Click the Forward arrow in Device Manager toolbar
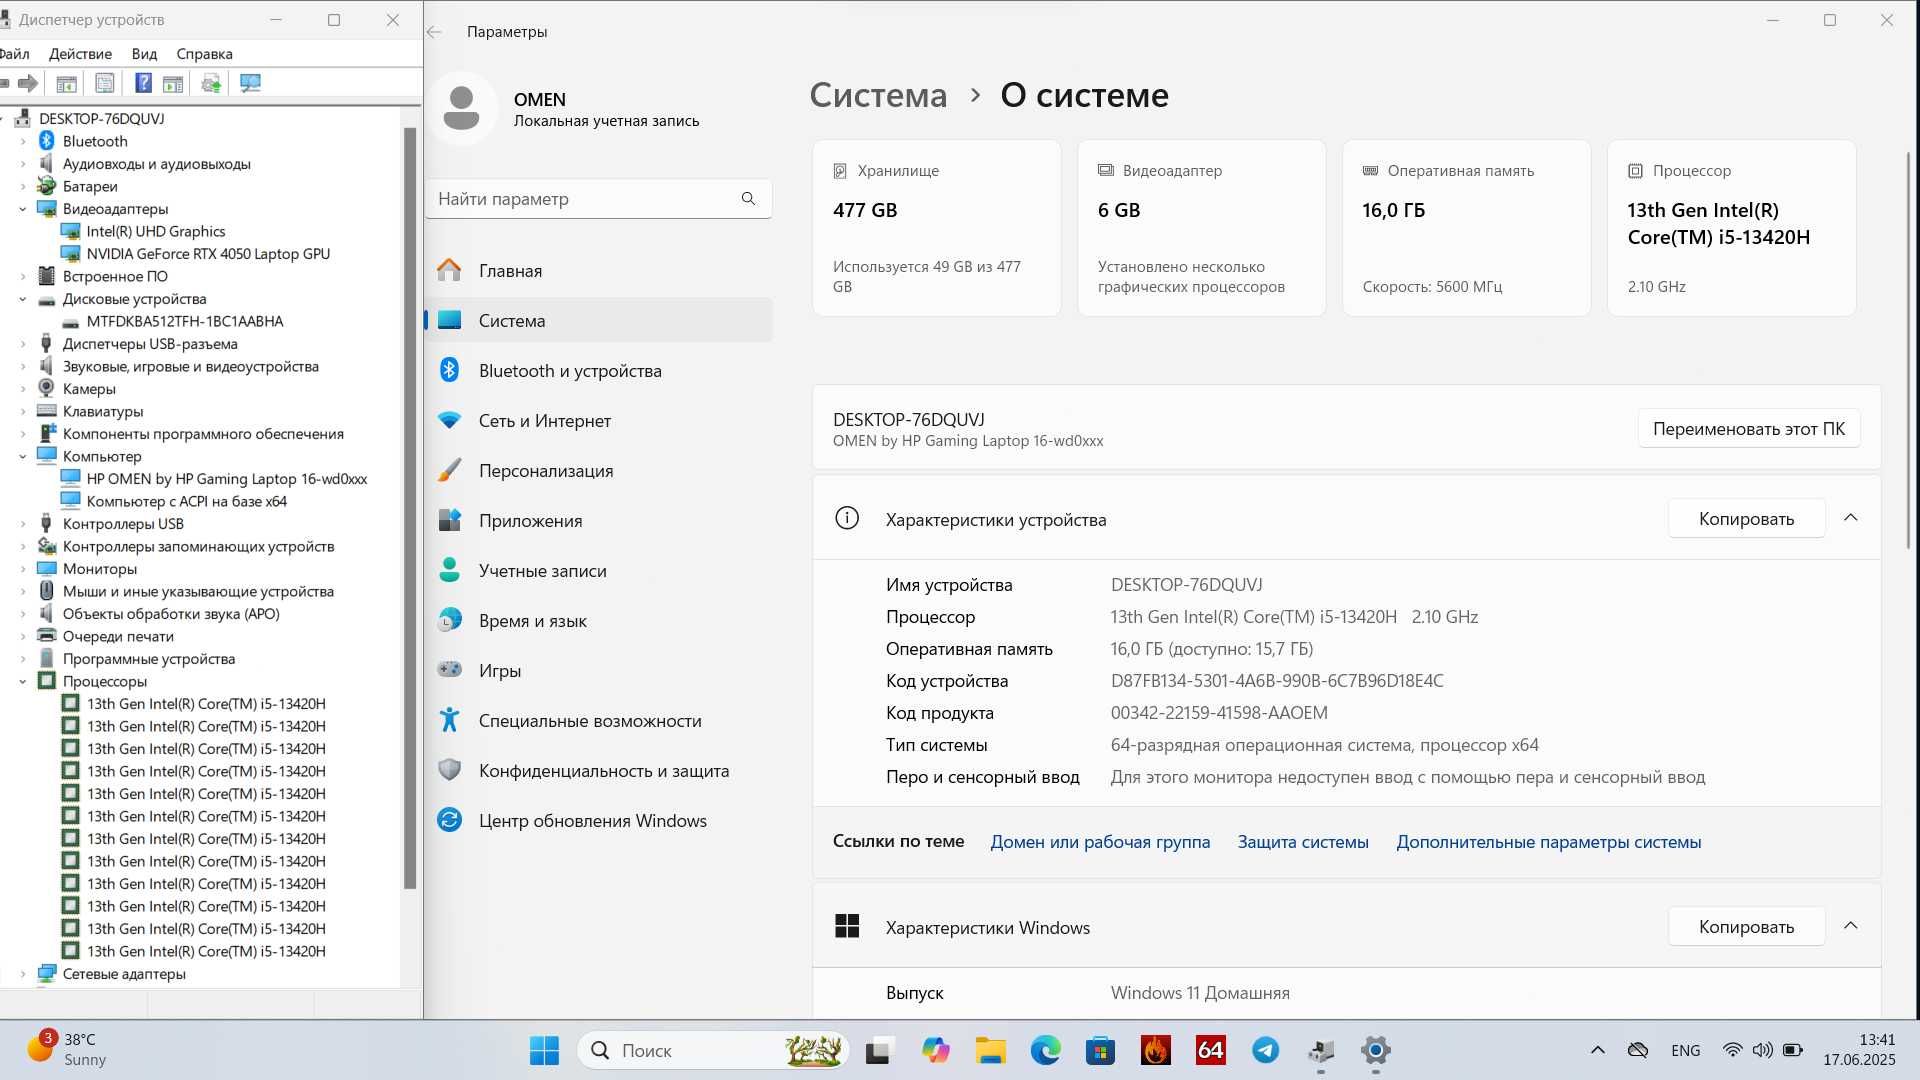 [28, 84]
